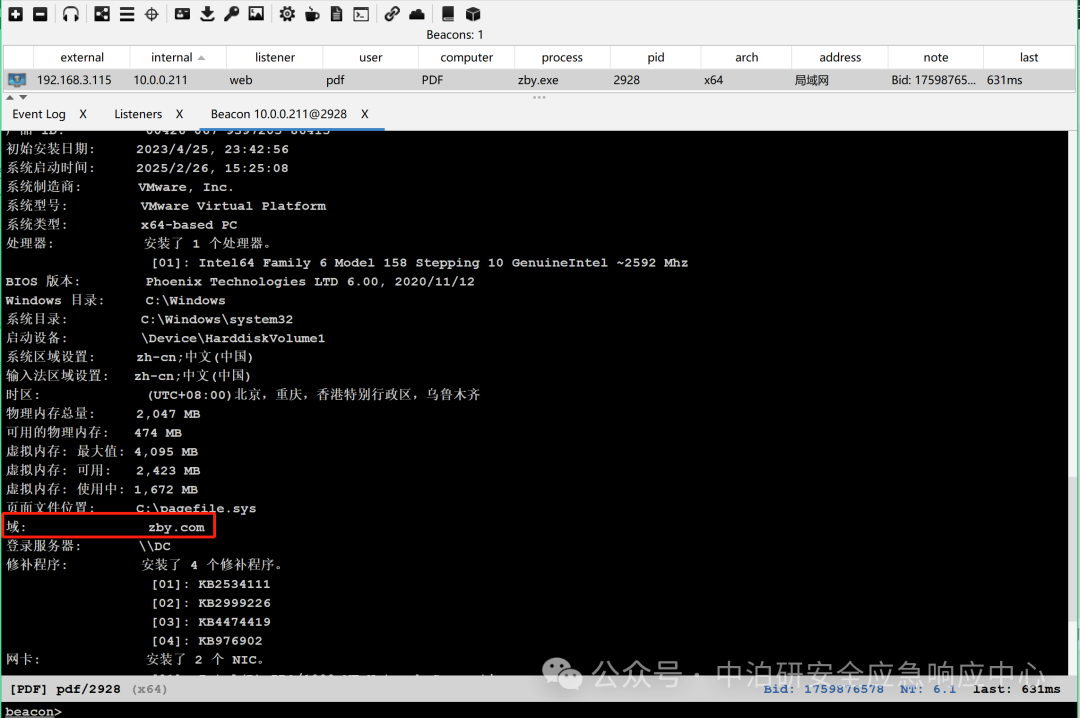Viewport: 1080px width, 718px height.
Task: Sort sessions by the external column header
Action: tap(82, 57)
